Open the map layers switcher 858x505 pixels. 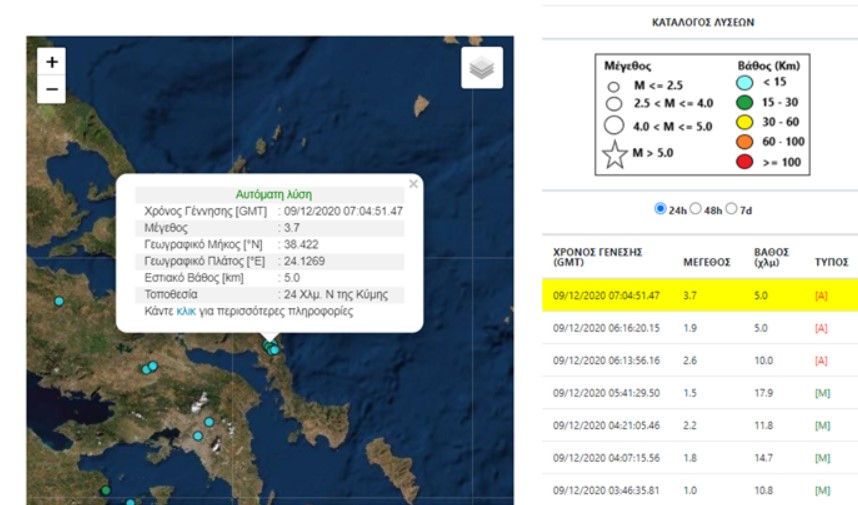pyautogui.click(x=482, y=67)
